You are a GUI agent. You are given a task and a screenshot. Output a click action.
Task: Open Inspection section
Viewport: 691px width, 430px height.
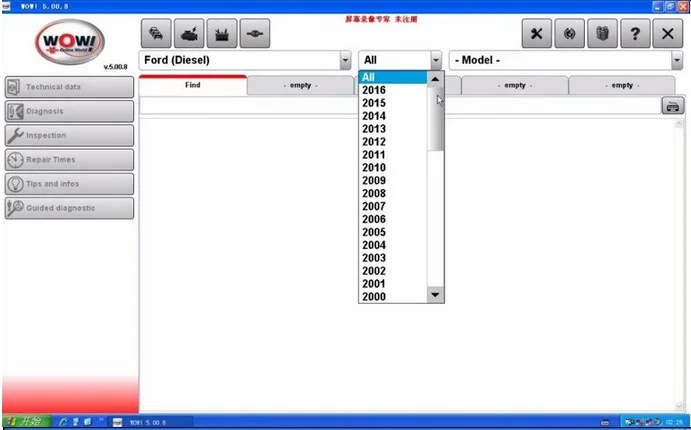tap(69, 135)
